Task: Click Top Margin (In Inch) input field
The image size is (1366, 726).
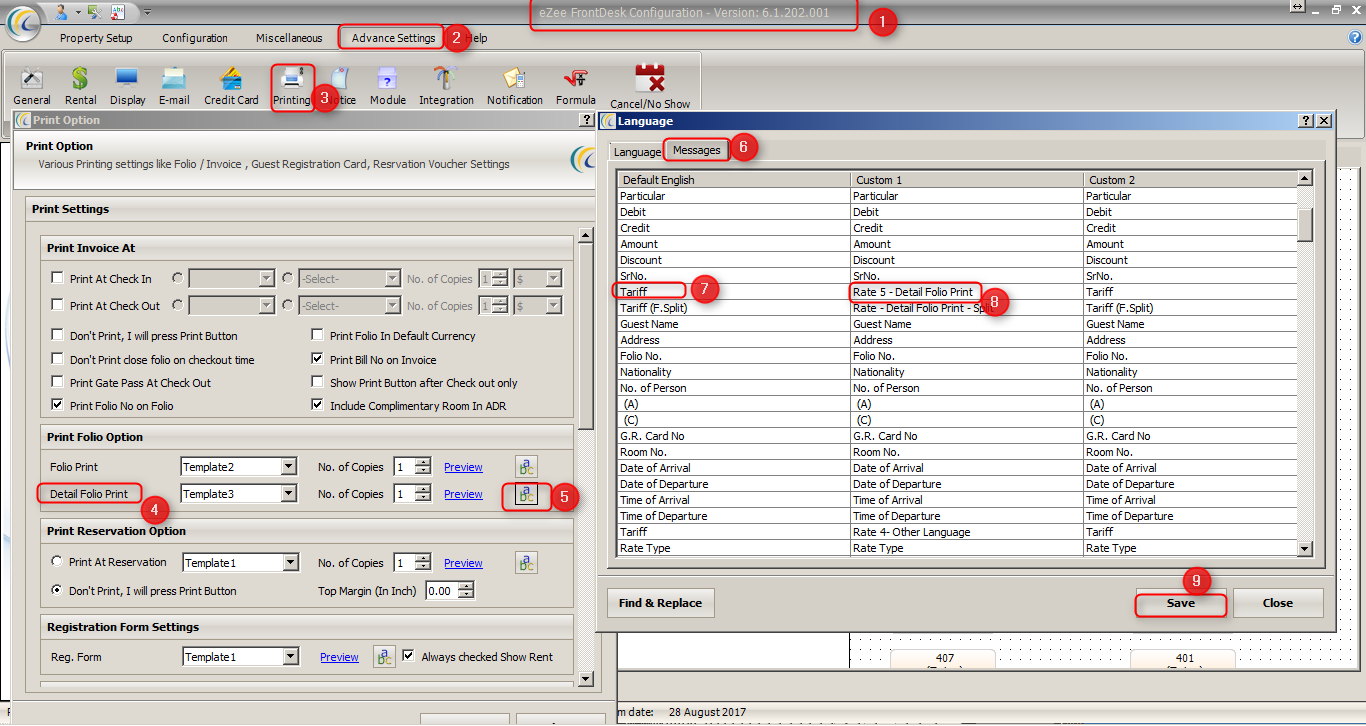Action: (x=441, y=591)
